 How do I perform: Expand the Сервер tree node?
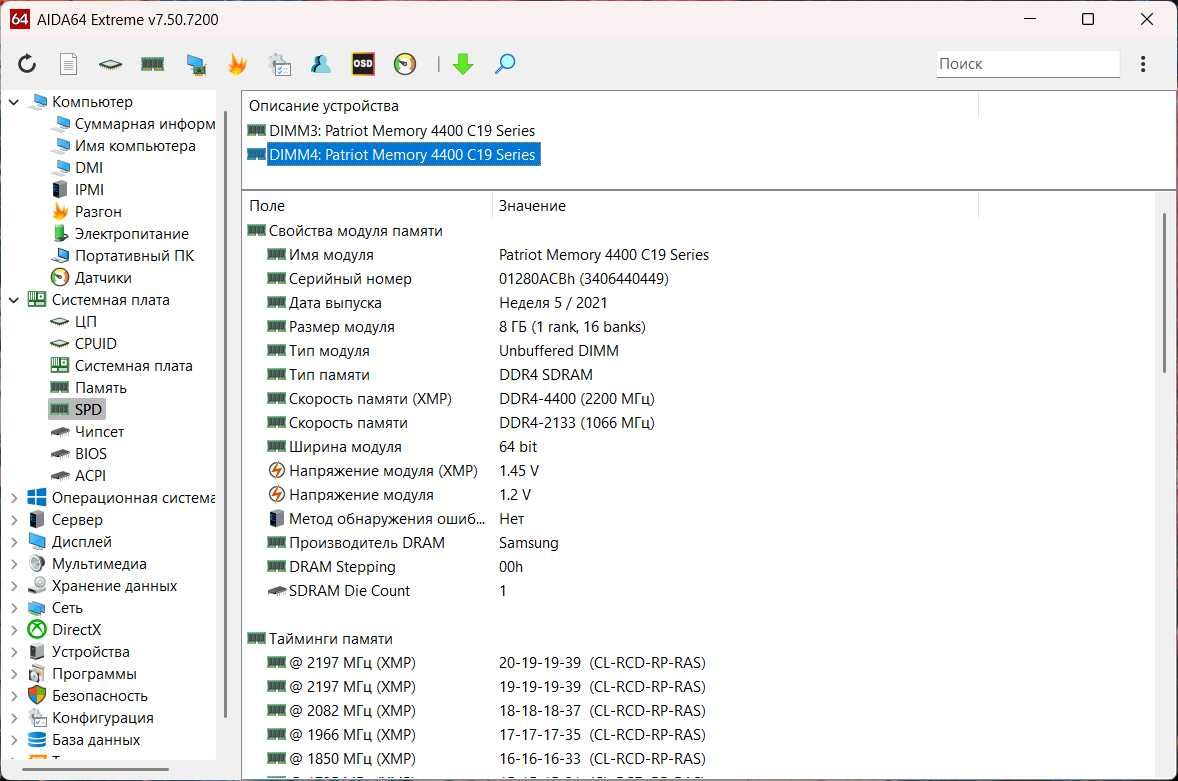pos(14,520)
